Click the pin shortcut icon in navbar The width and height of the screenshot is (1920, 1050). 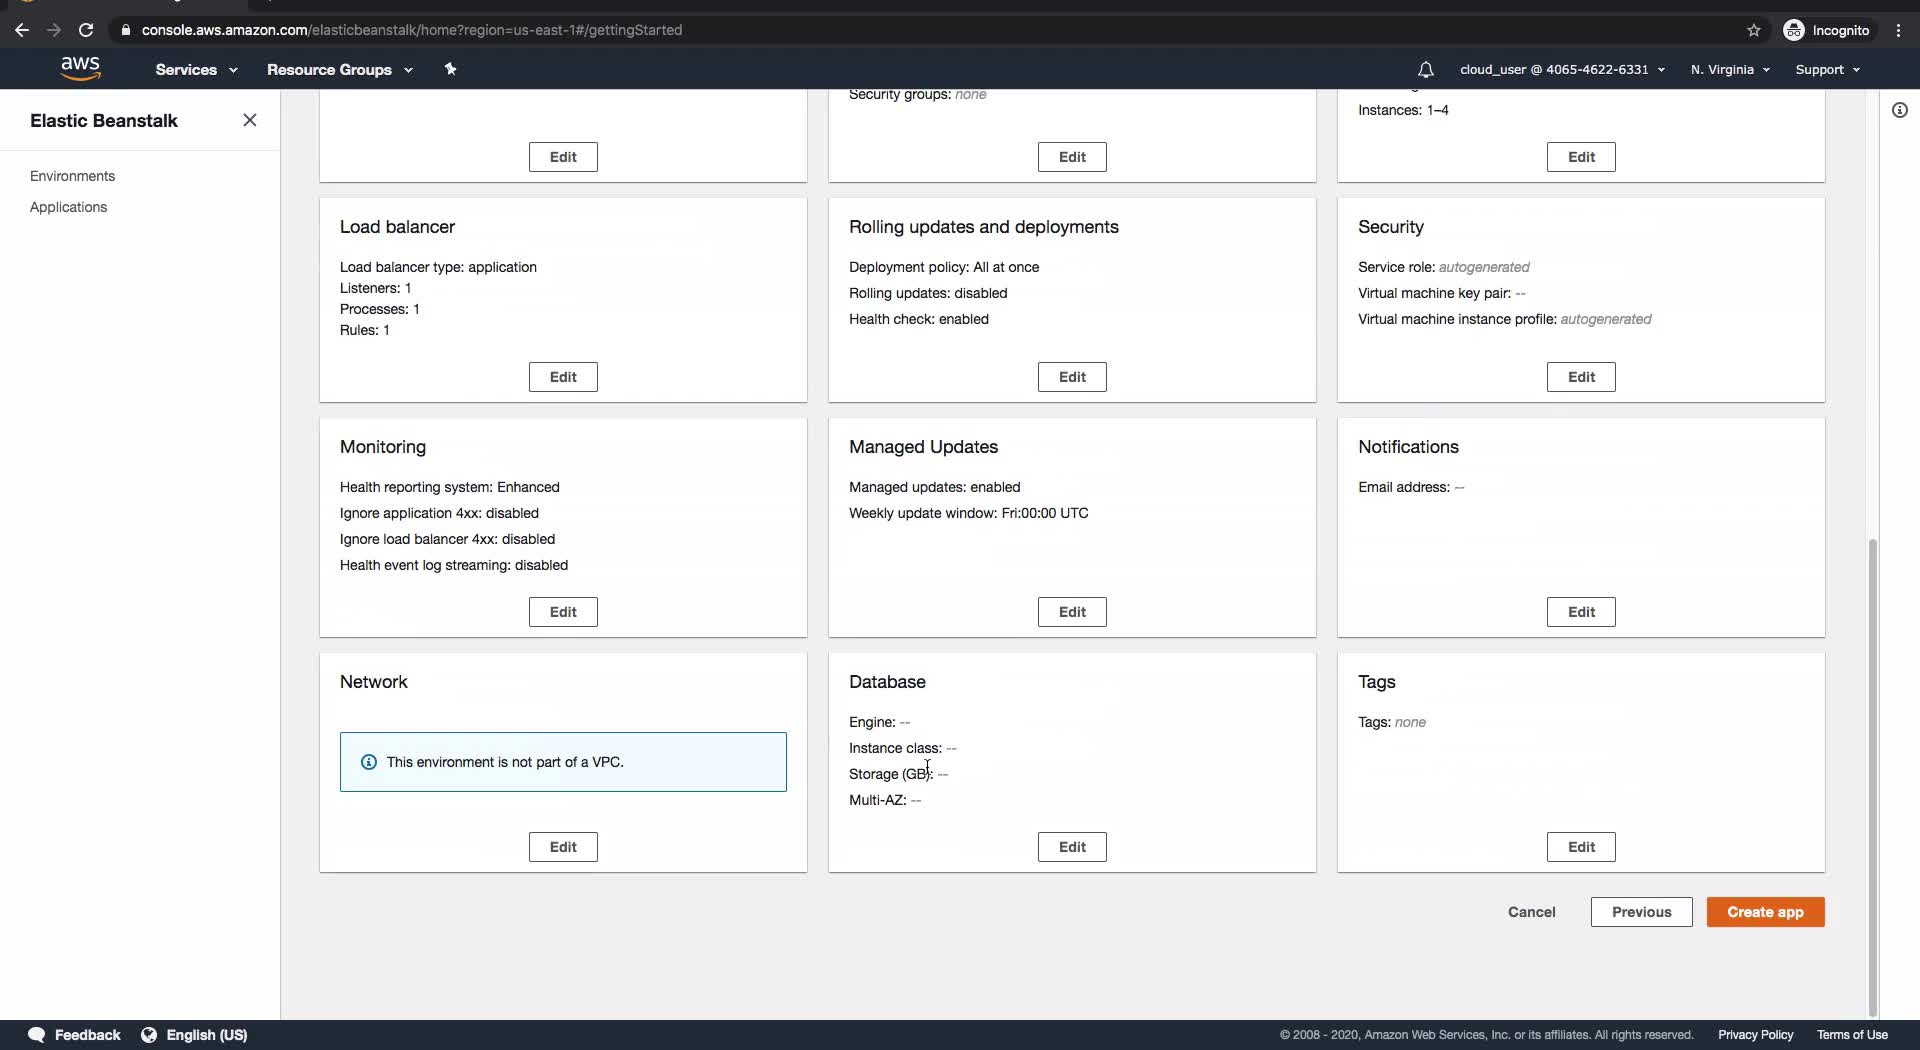click(x=450, y=69)
